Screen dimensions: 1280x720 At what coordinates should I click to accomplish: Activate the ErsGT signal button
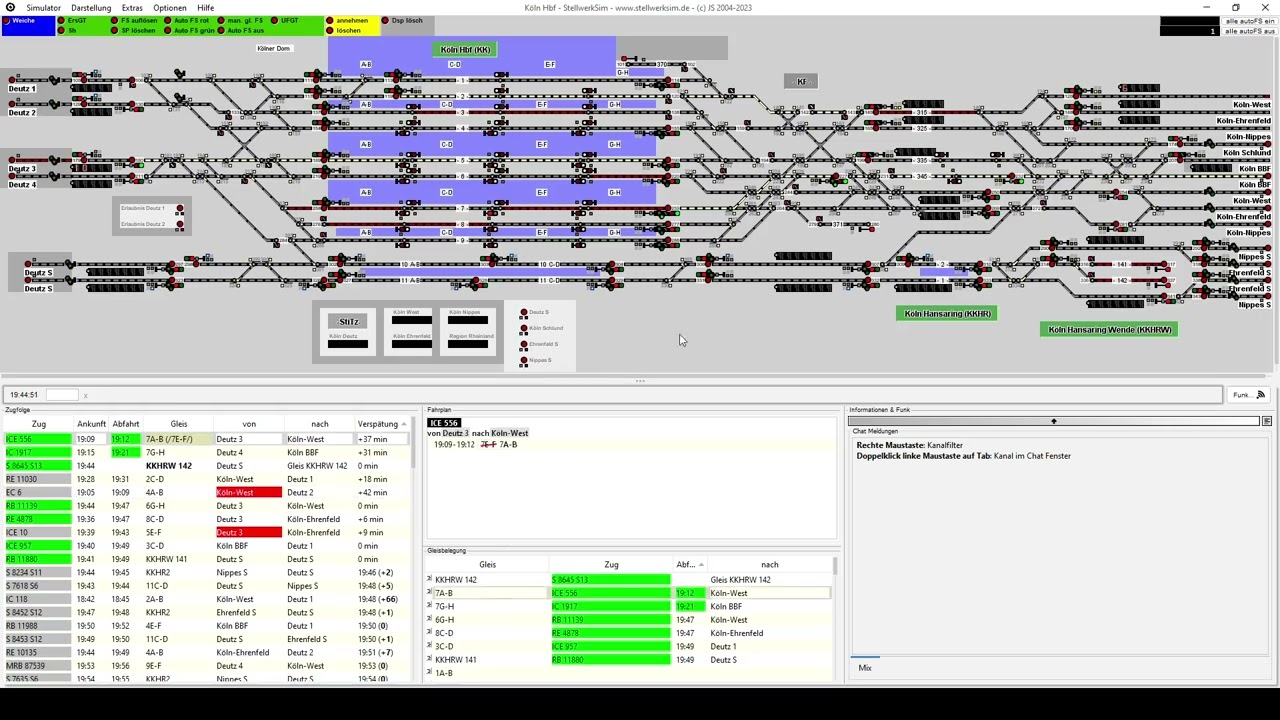62,20
